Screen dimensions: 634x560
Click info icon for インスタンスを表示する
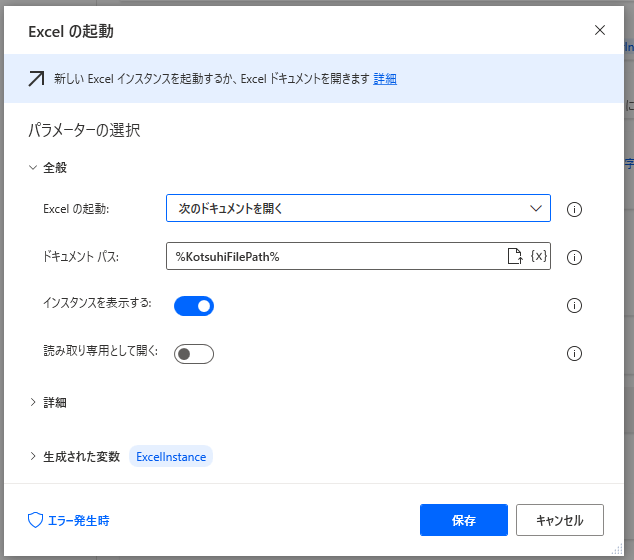pos(574,305)
